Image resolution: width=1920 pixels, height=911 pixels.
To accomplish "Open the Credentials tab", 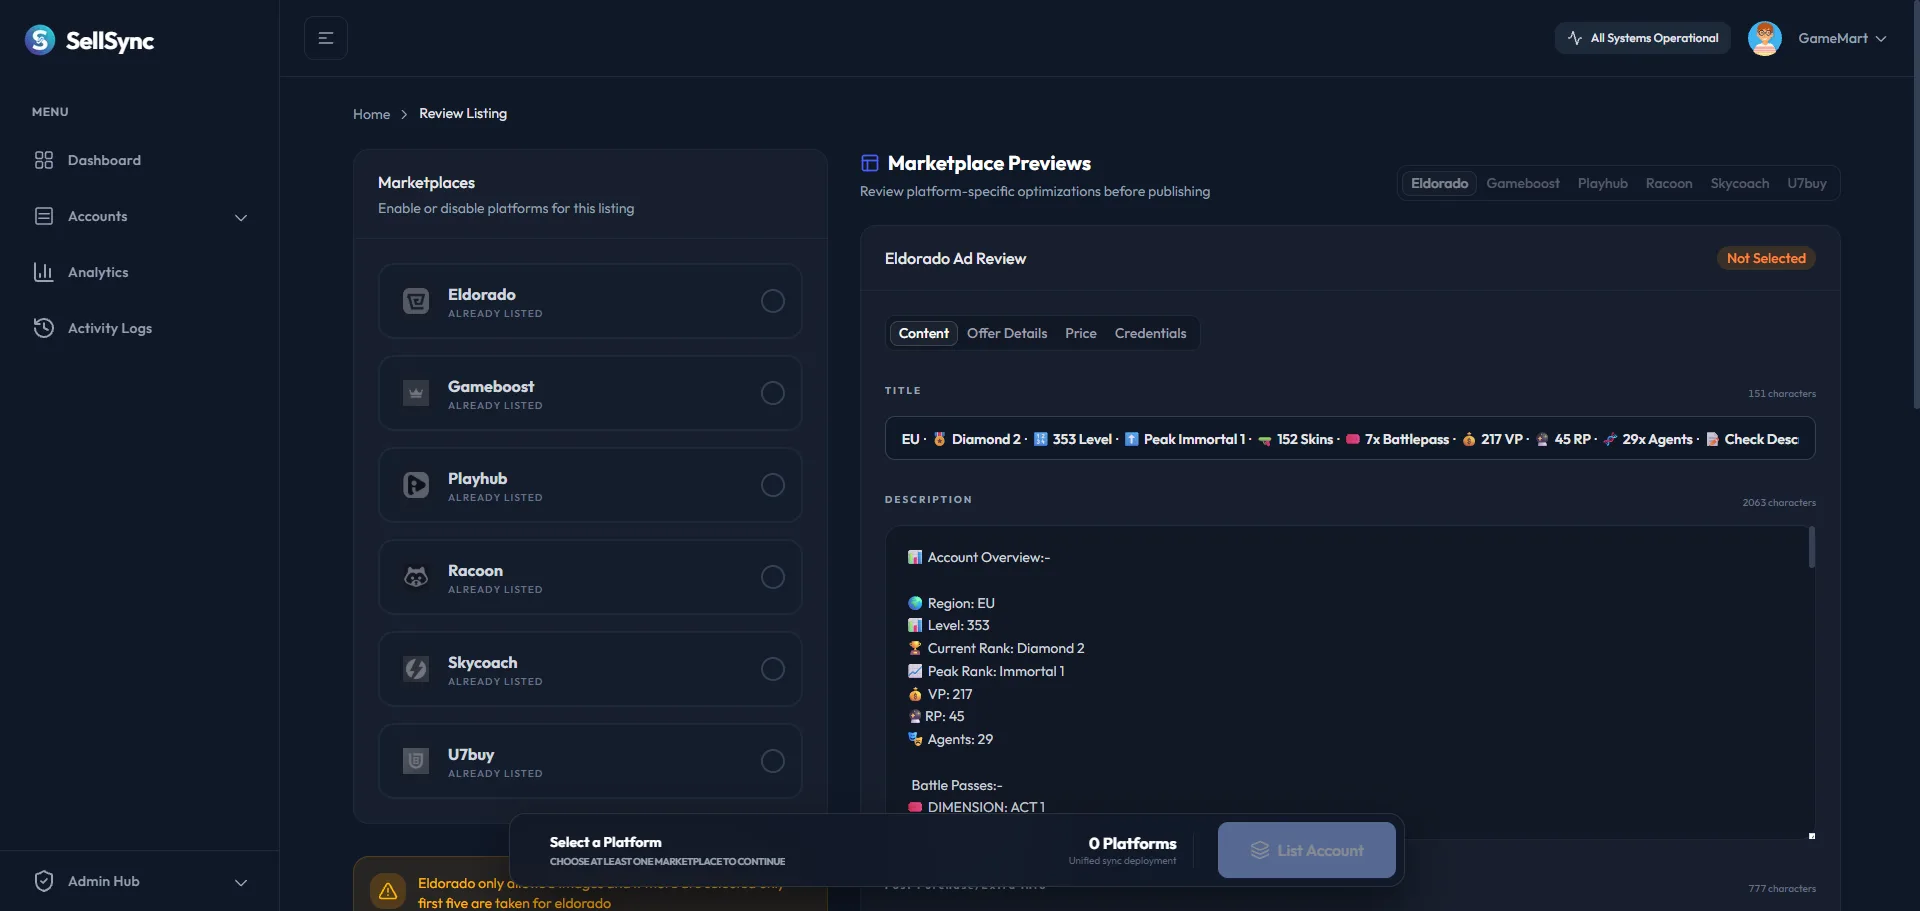I will [1151, 333].
